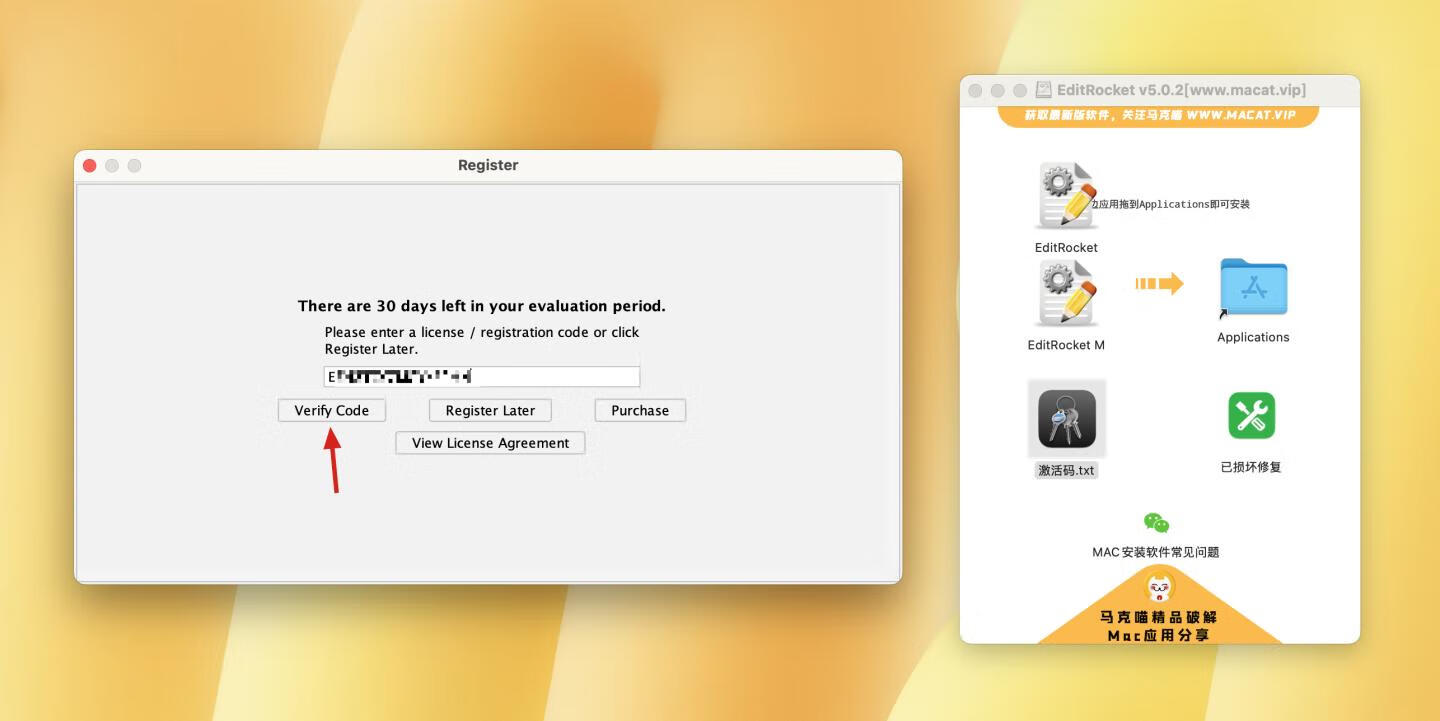Click the 马克喵精品破解 banner text
Image resolution: width=1440 pixels, height=721 pixels.
1159,617
